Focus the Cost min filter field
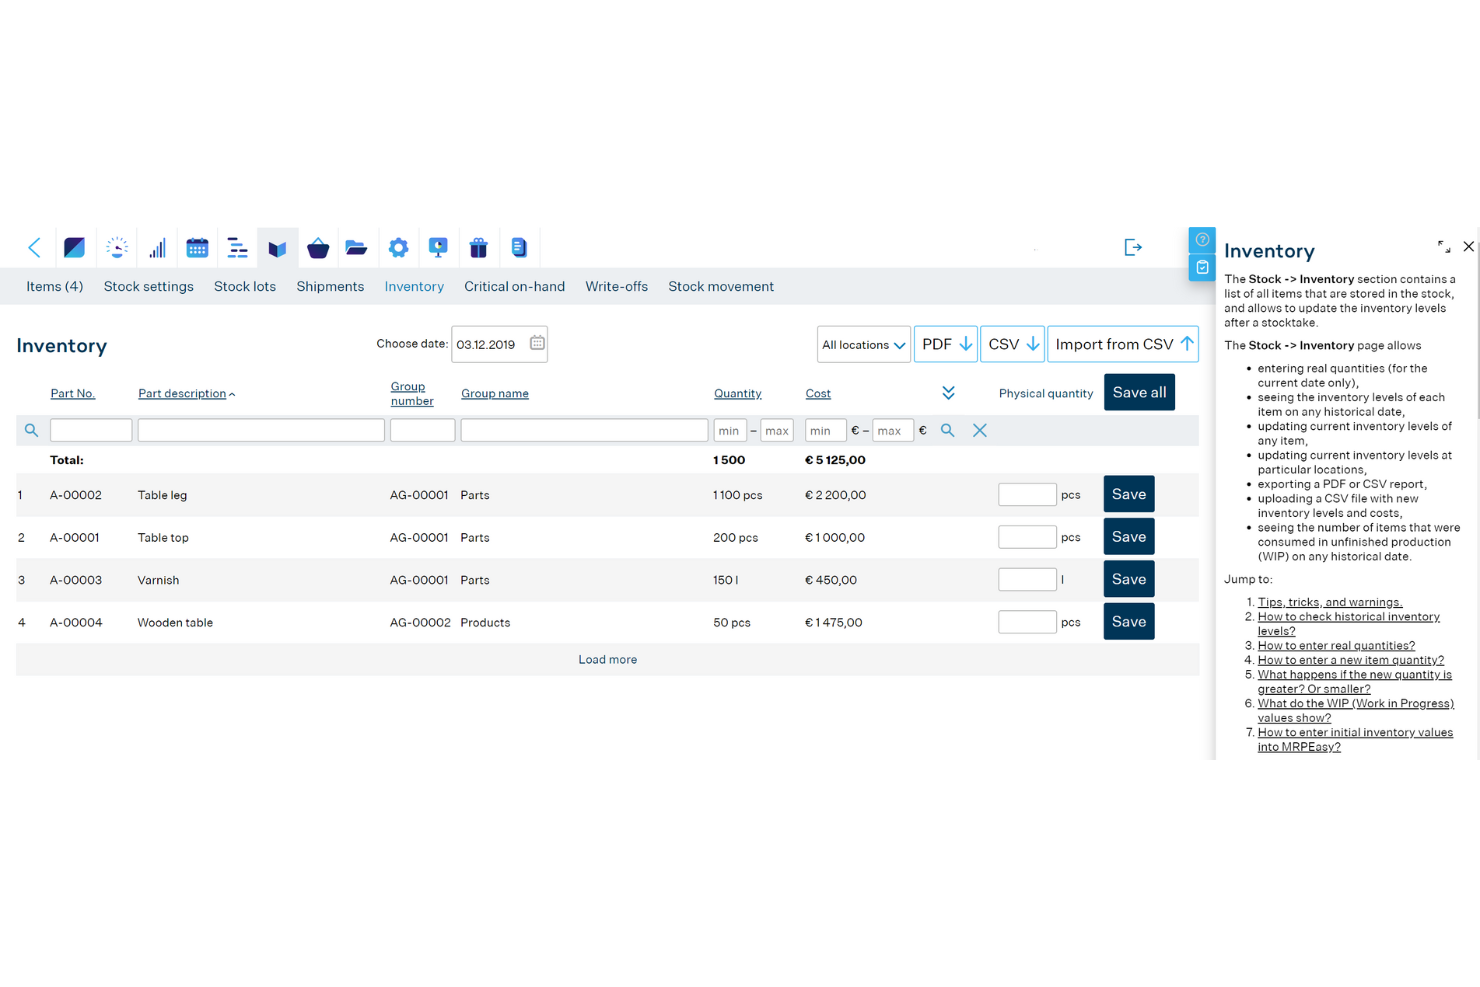1480x987 pixels. tap(826, 431)
